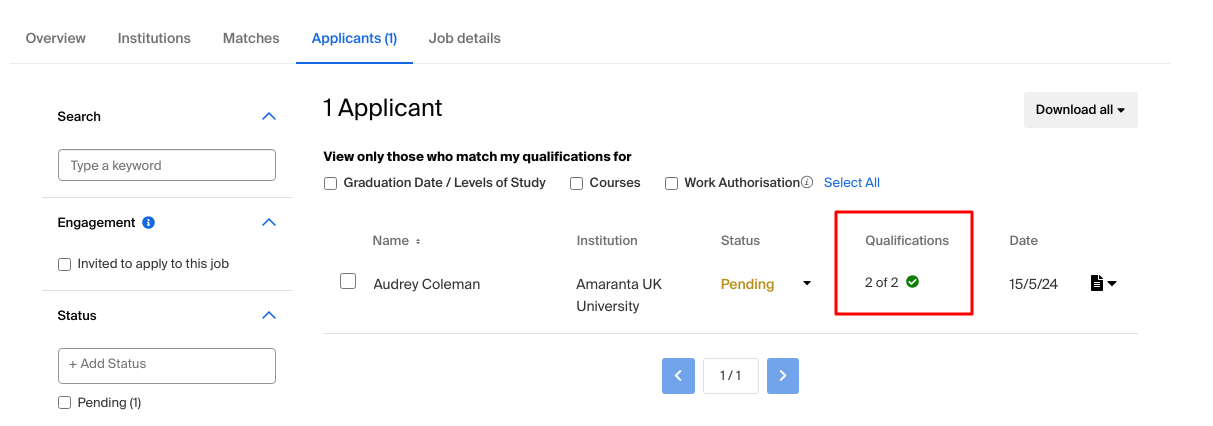Sort applicants by Name column arrows

418,241
